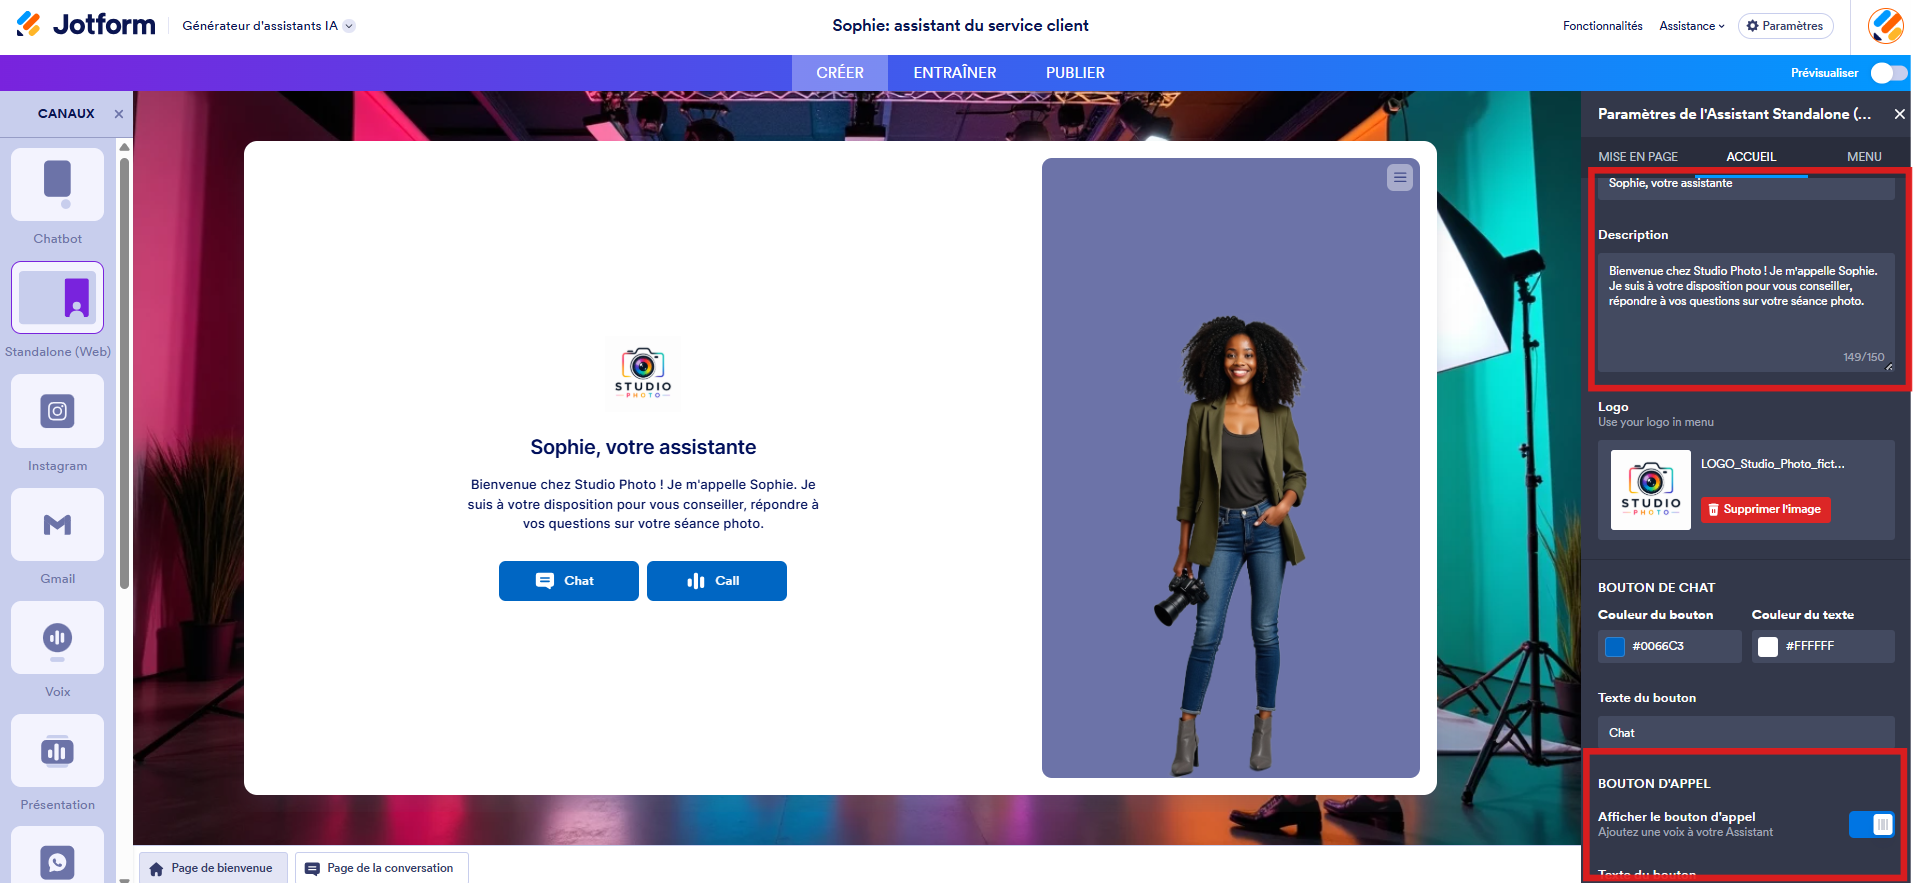
Task: Select the Instagram channel icon
Action: [x=57, y=411]
